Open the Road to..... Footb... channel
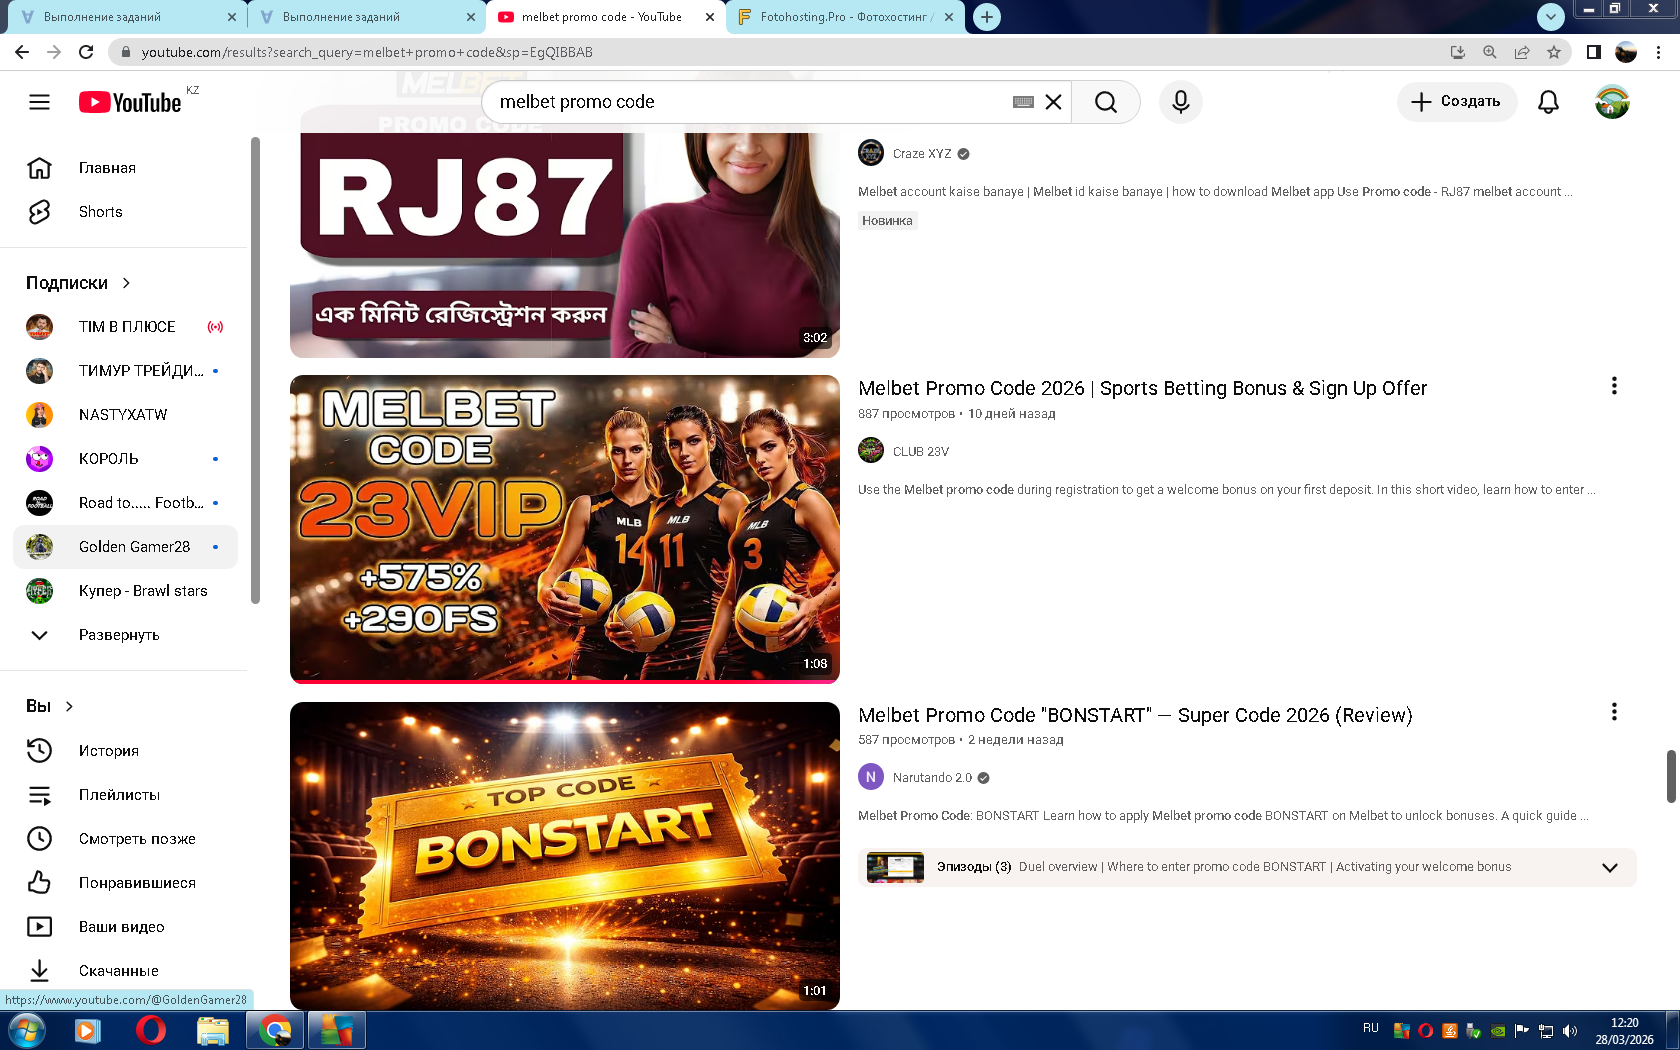The height and width of the screenshot is (1050, 1680). (x=126, y=503)
